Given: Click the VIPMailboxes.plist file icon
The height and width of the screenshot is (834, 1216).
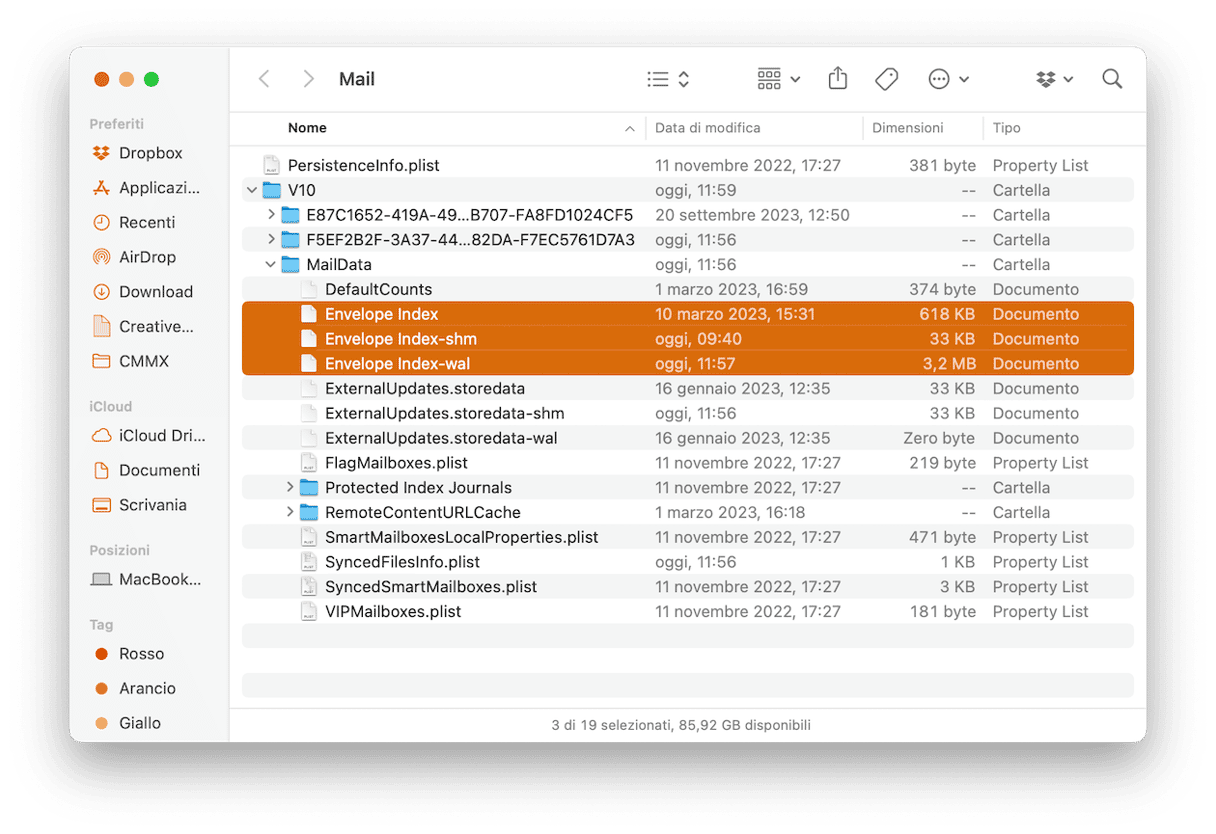Looking at the screenshot, I should tap(310, 611).
